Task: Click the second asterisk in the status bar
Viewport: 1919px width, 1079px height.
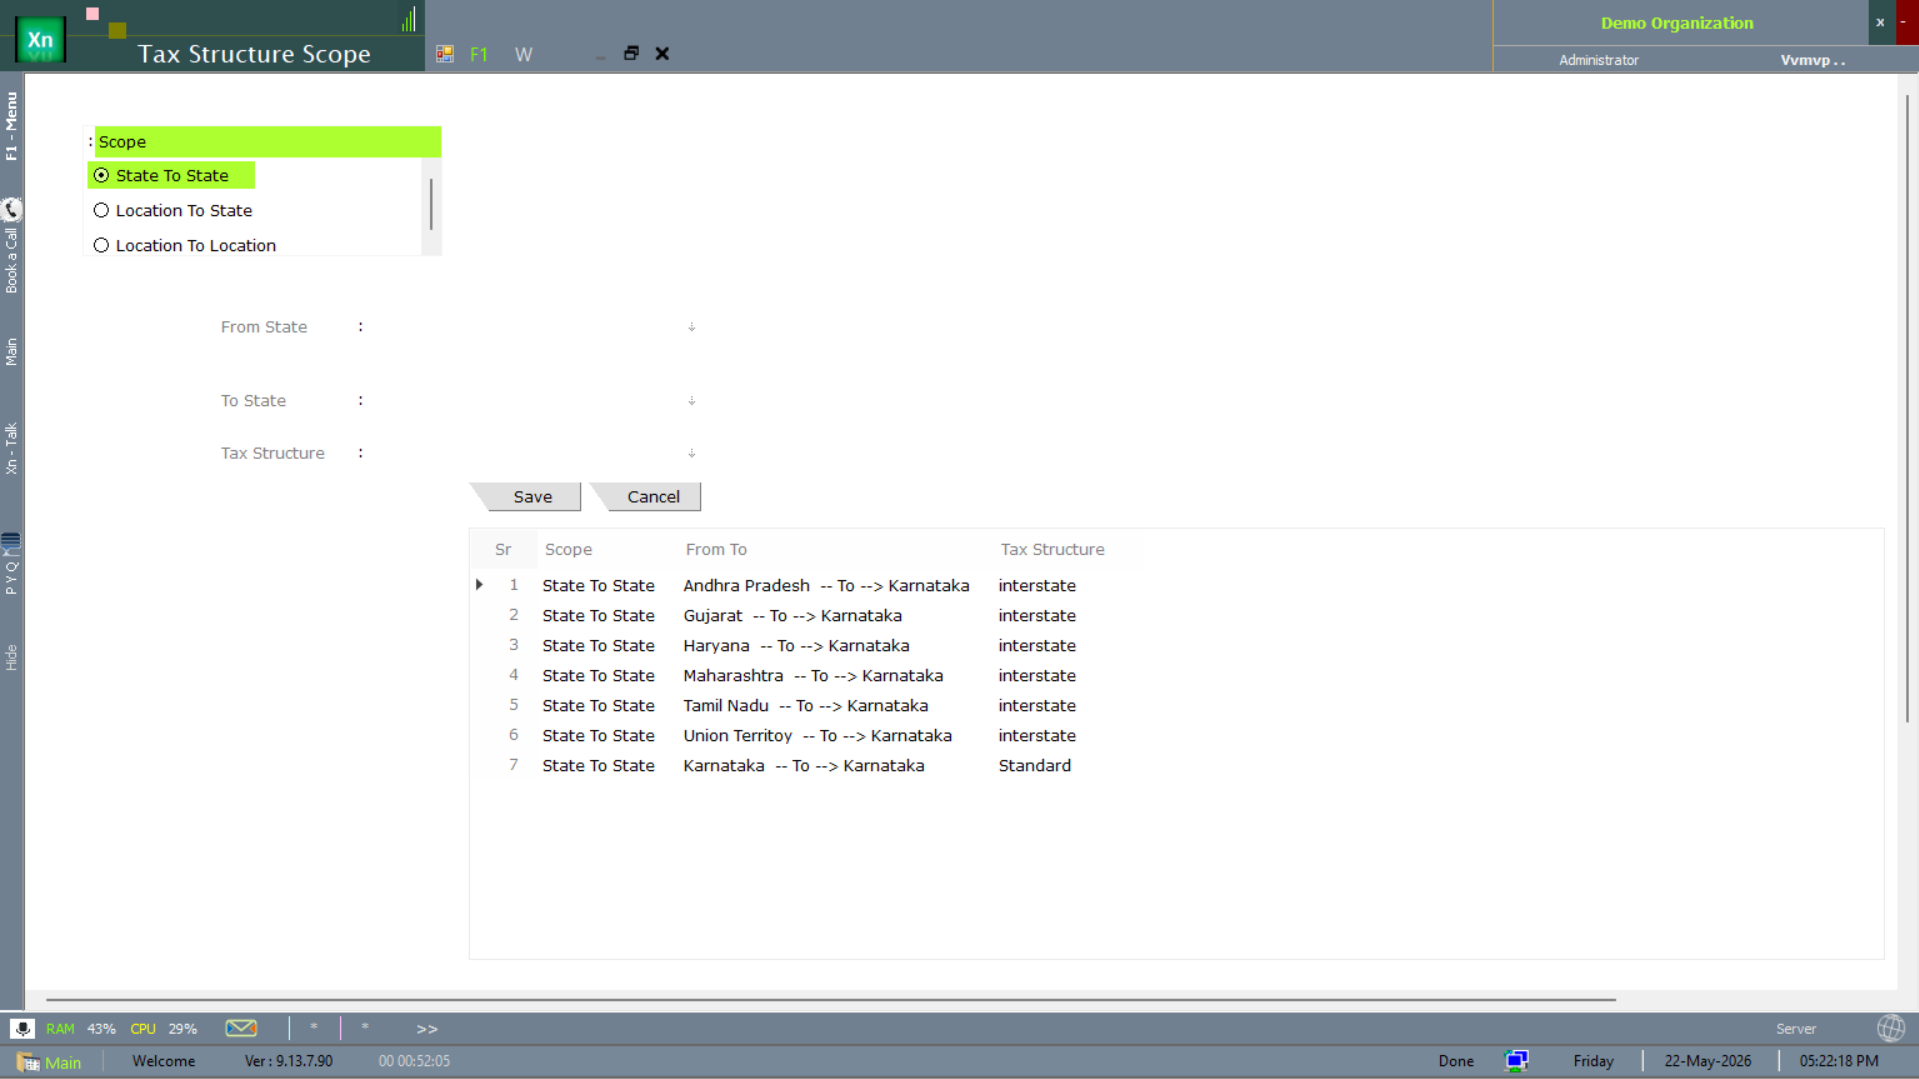Action: [x=365, y=1028]
